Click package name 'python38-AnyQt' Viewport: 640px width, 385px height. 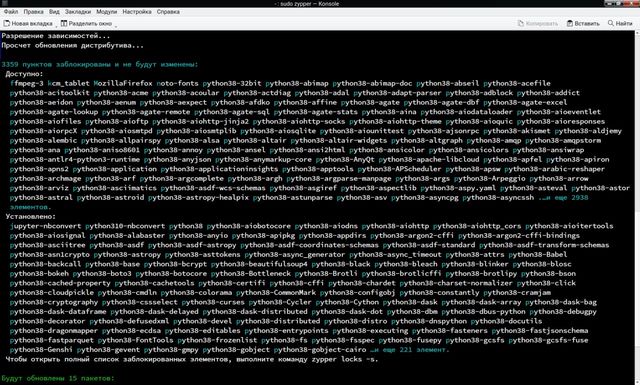[345, 160]
